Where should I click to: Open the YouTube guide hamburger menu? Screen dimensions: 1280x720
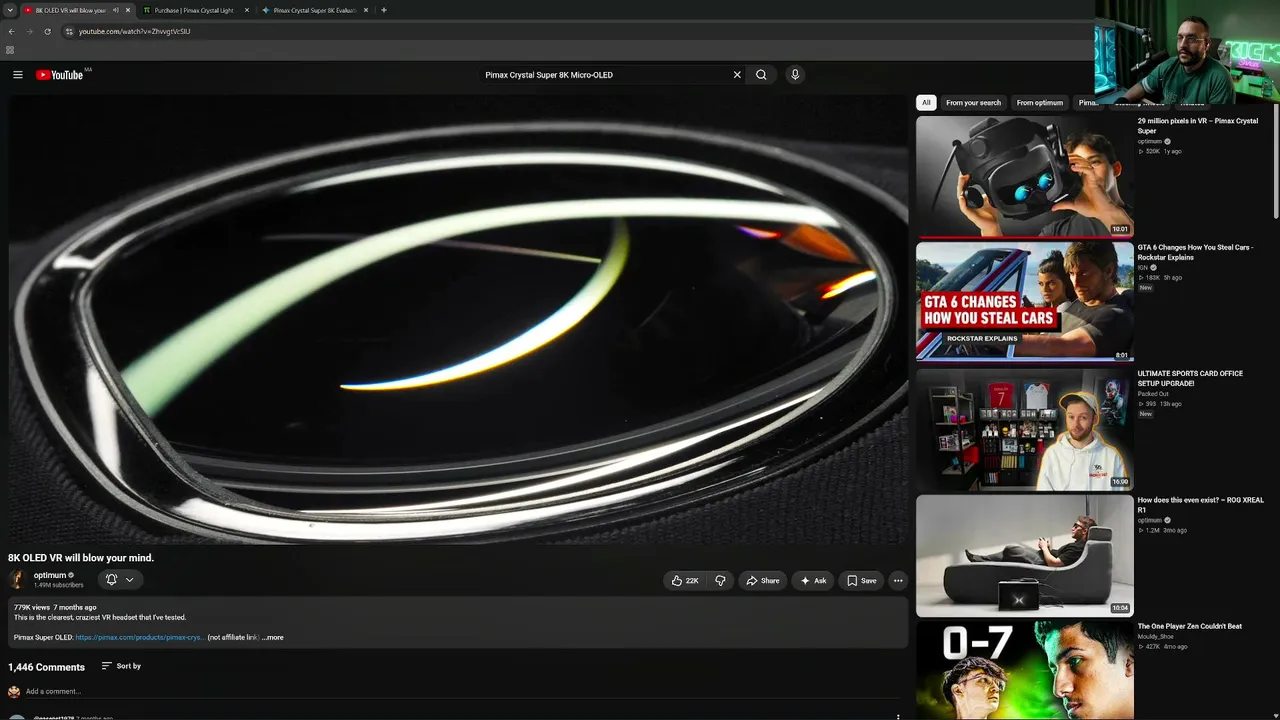click(x=18, y=75)
